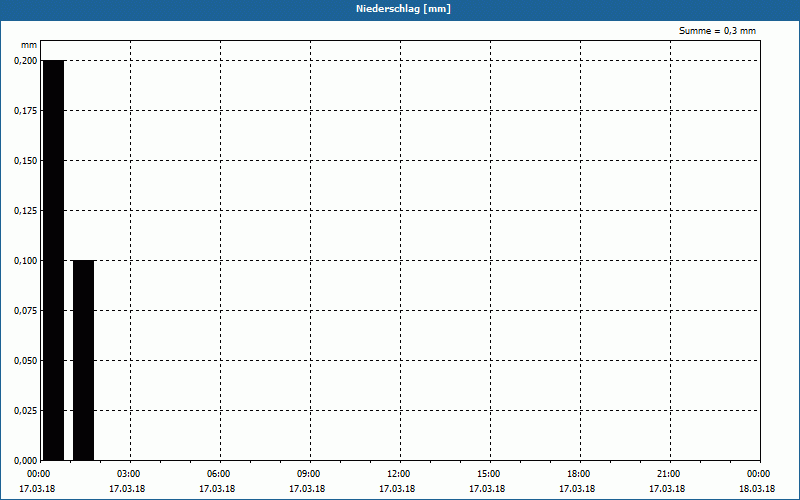Select the shorter 0,100 mm precipitation bar

[84, 360]
